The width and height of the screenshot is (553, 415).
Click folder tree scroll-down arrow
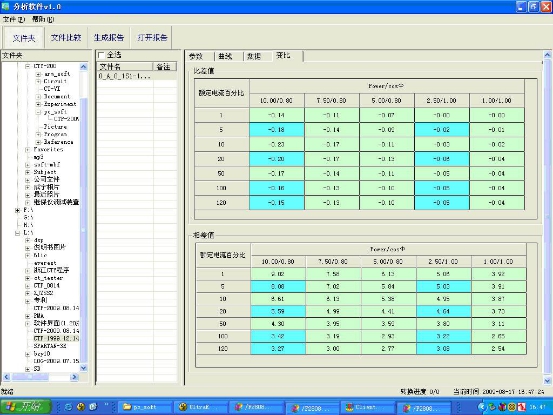tap(84, 368)
